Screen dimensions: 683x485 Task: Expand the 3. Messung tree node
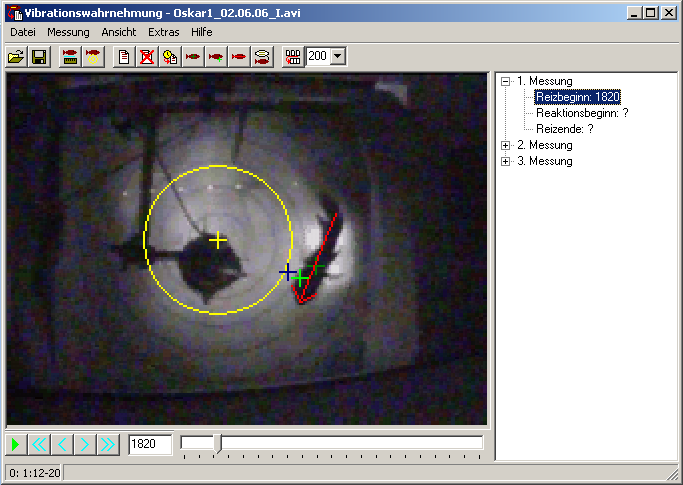pos(505,162)
